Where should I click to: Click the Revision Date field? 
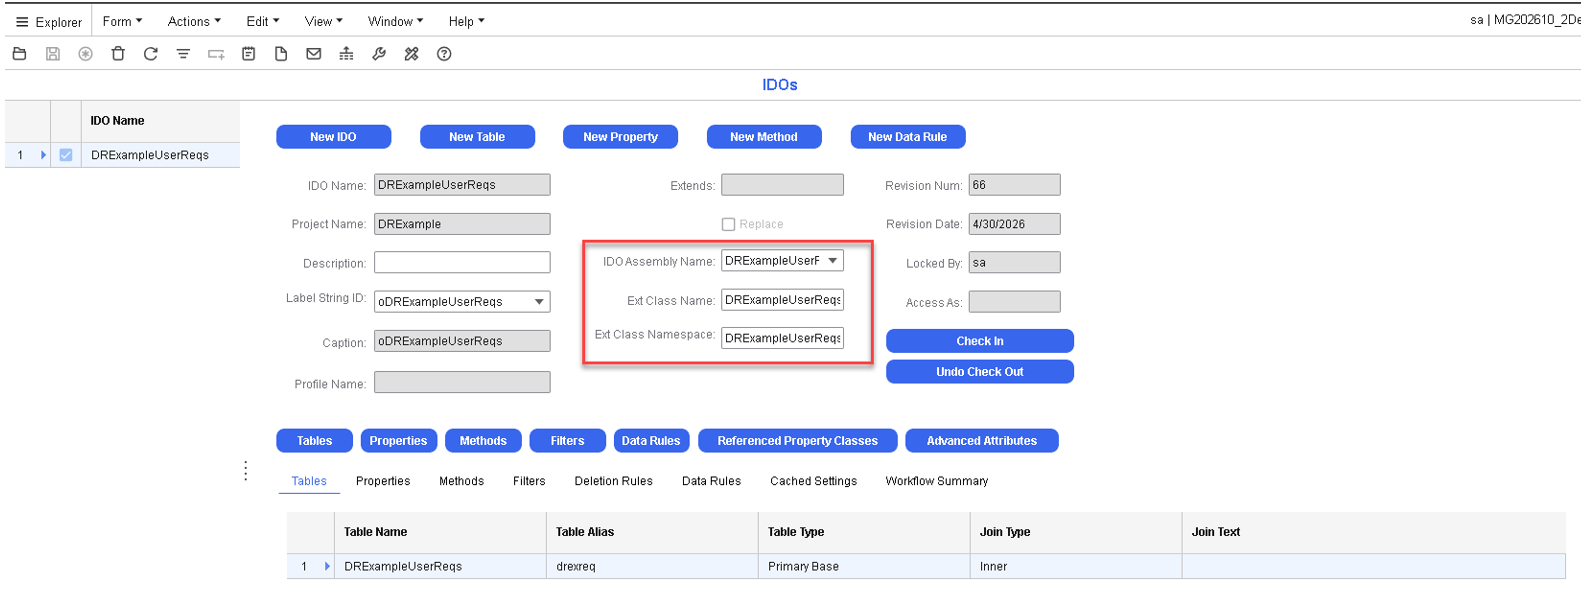(x=1014, y=224)
